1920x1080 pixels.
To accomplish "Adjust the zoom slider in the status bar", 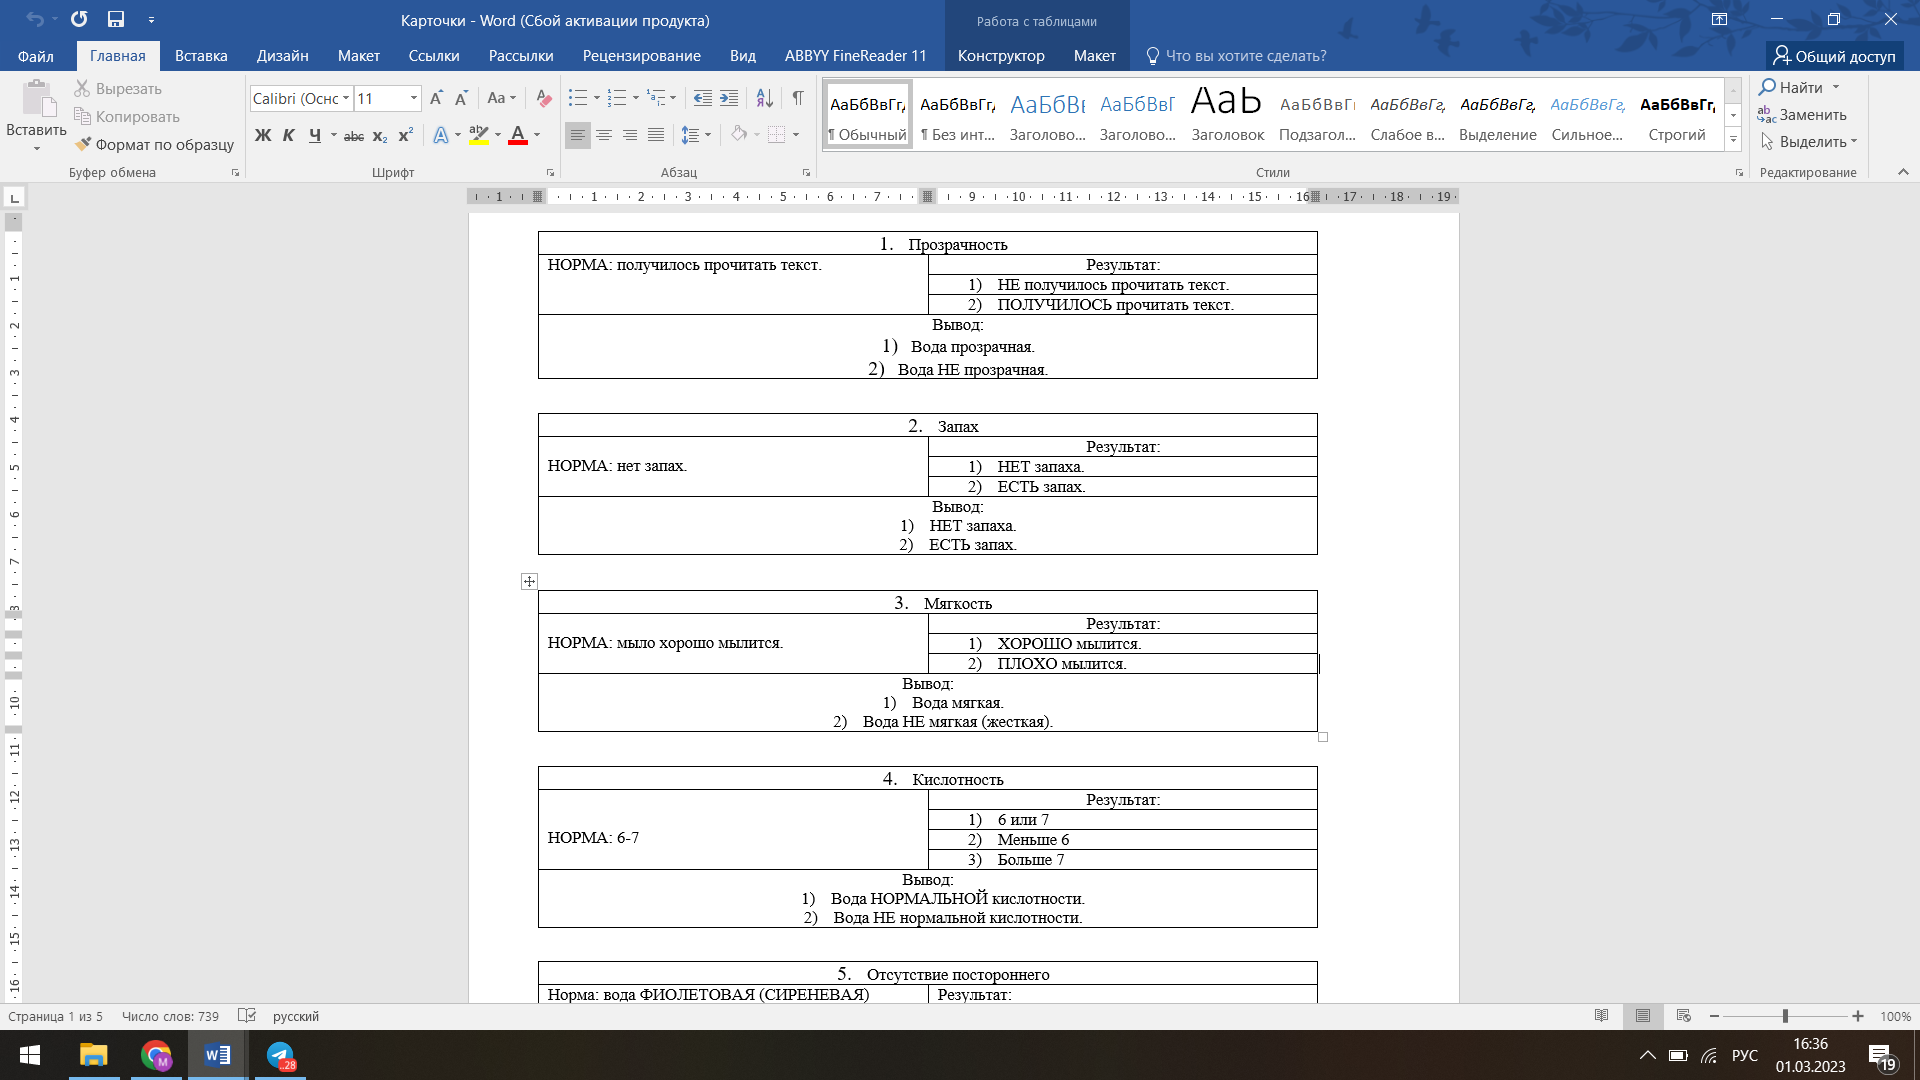I will click(x=1785, y=1016).
